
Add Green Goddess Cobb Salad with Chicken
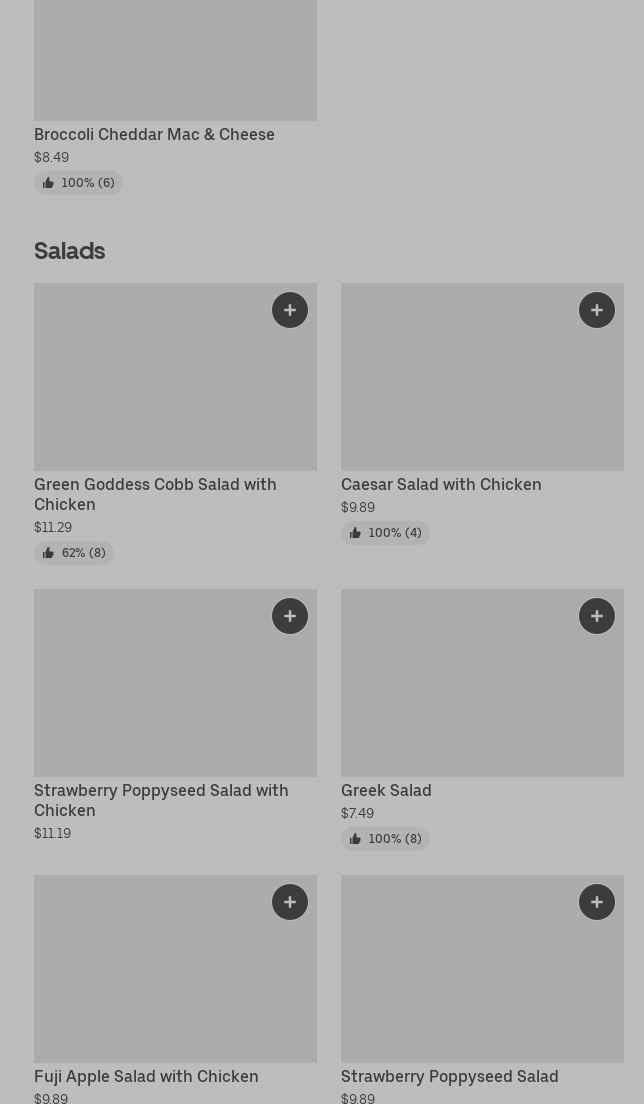coord(290,310)
